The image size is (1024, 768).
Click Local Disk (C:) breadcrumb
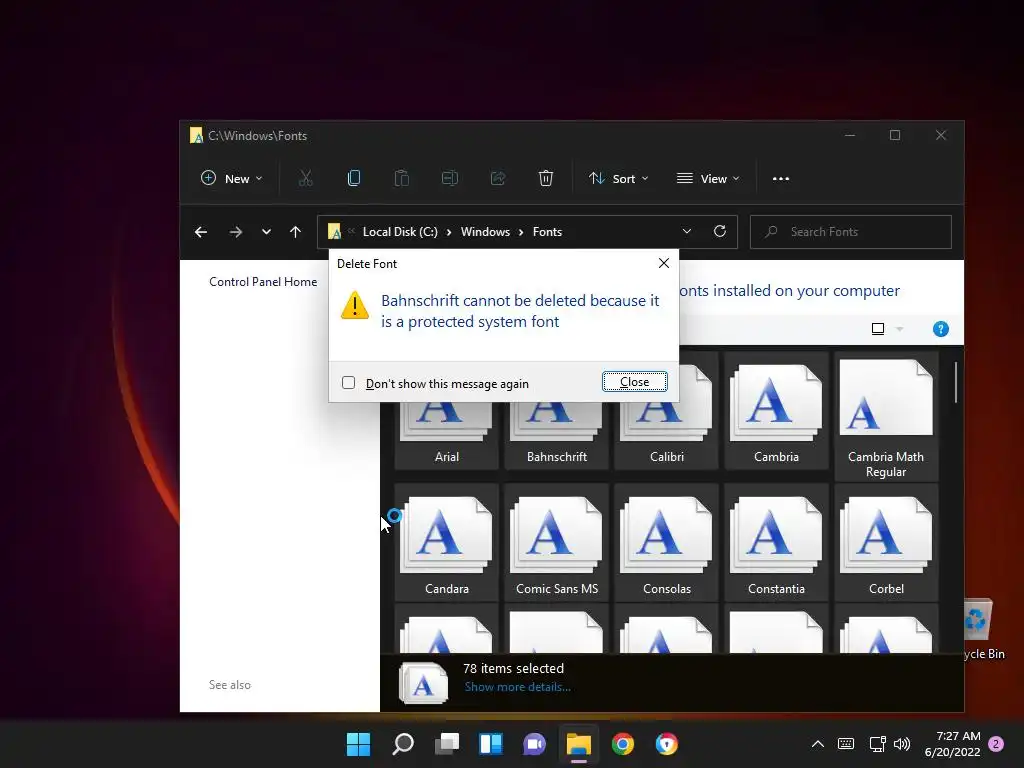point(400,232)
